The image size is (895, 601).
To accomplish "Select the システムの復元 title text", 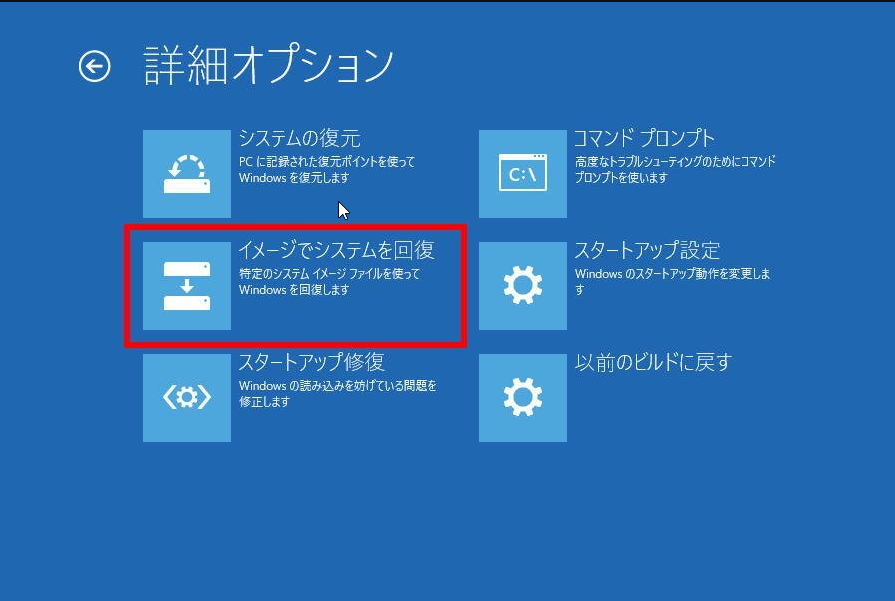I will [300, 138].
